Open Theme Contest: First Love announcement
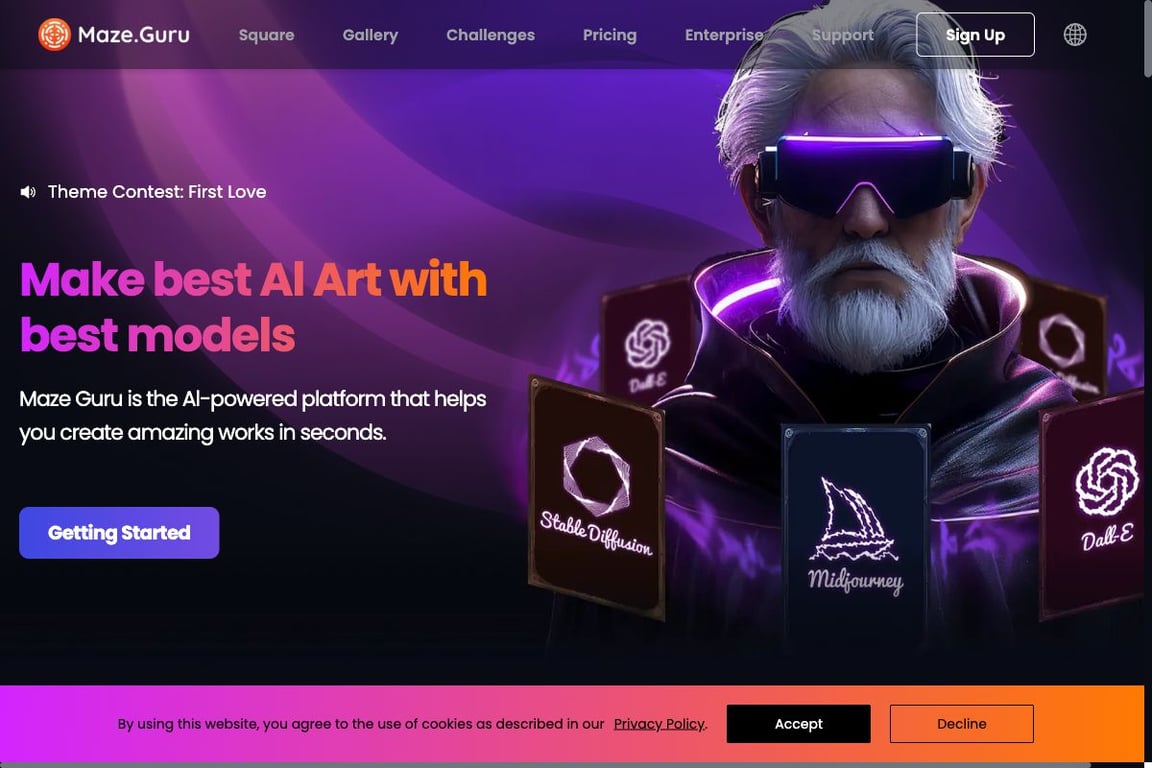Screen dimensions: 1152x768 (157, 192)
